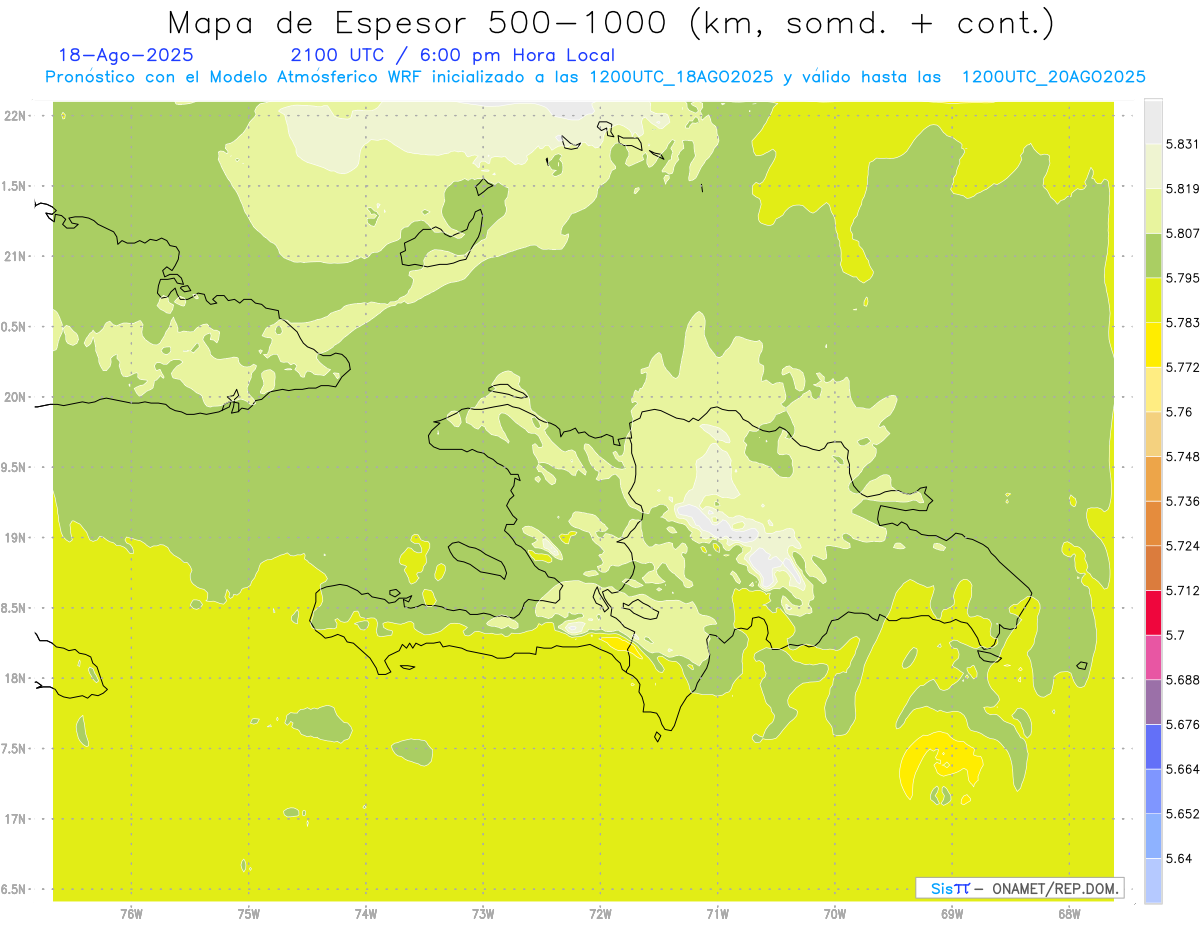Click the longitude label 70W
This screenshot has height=927, width=1200.
coord(835,913)
